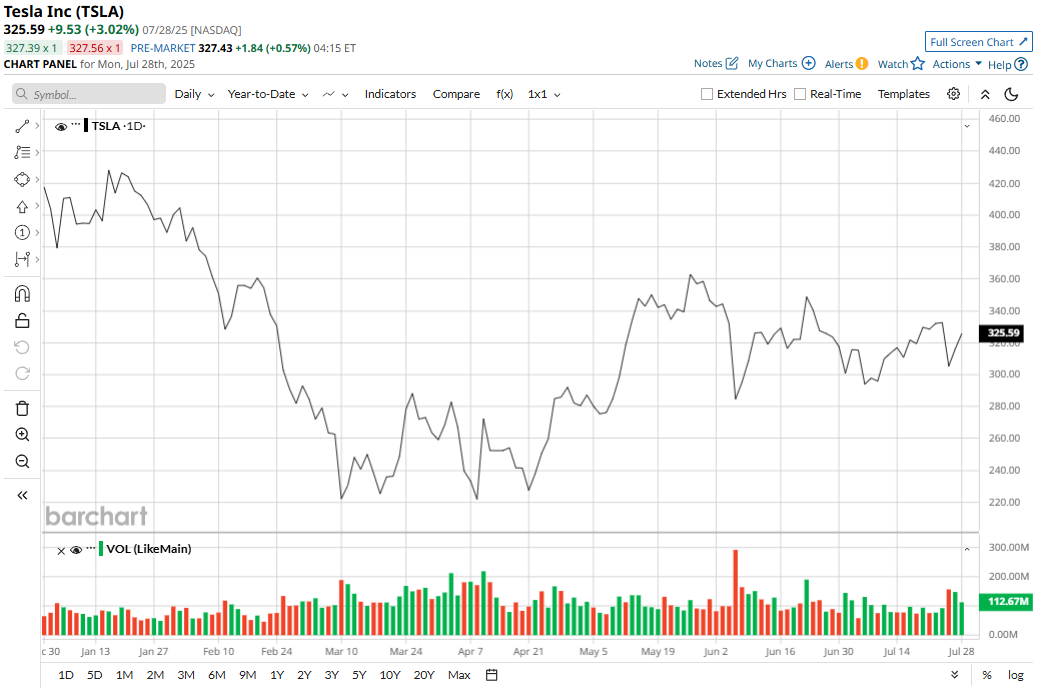Select the Max range
Image resolution: width=1050 pixels, height=698 pixels.
tap(459, 675)
